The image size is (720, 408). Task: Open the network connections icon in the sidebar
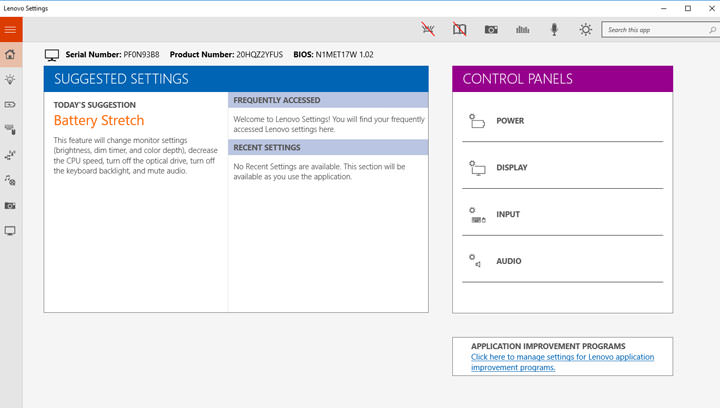point(10,155)
